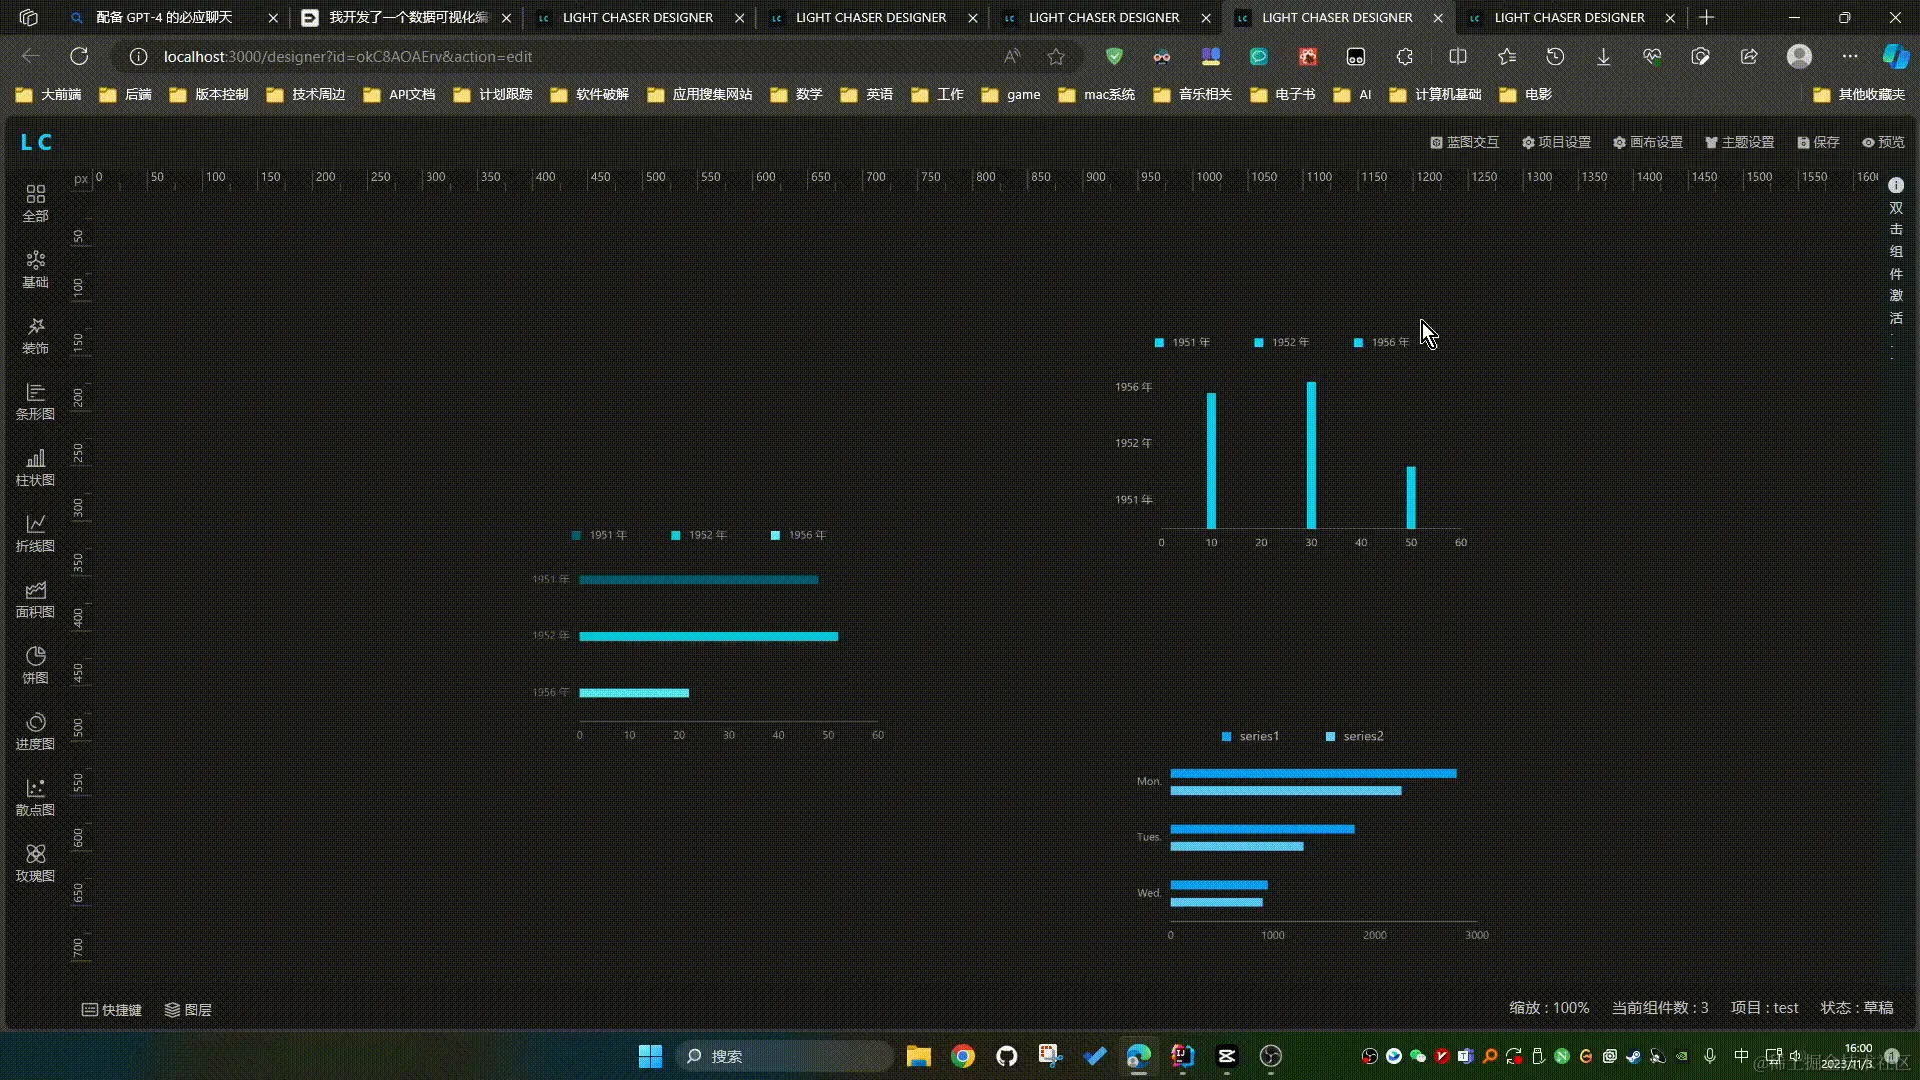This screenshot has width=1920, height=1080.
Task: Click the 保存 save button
Action: [x=1818, y=142]
